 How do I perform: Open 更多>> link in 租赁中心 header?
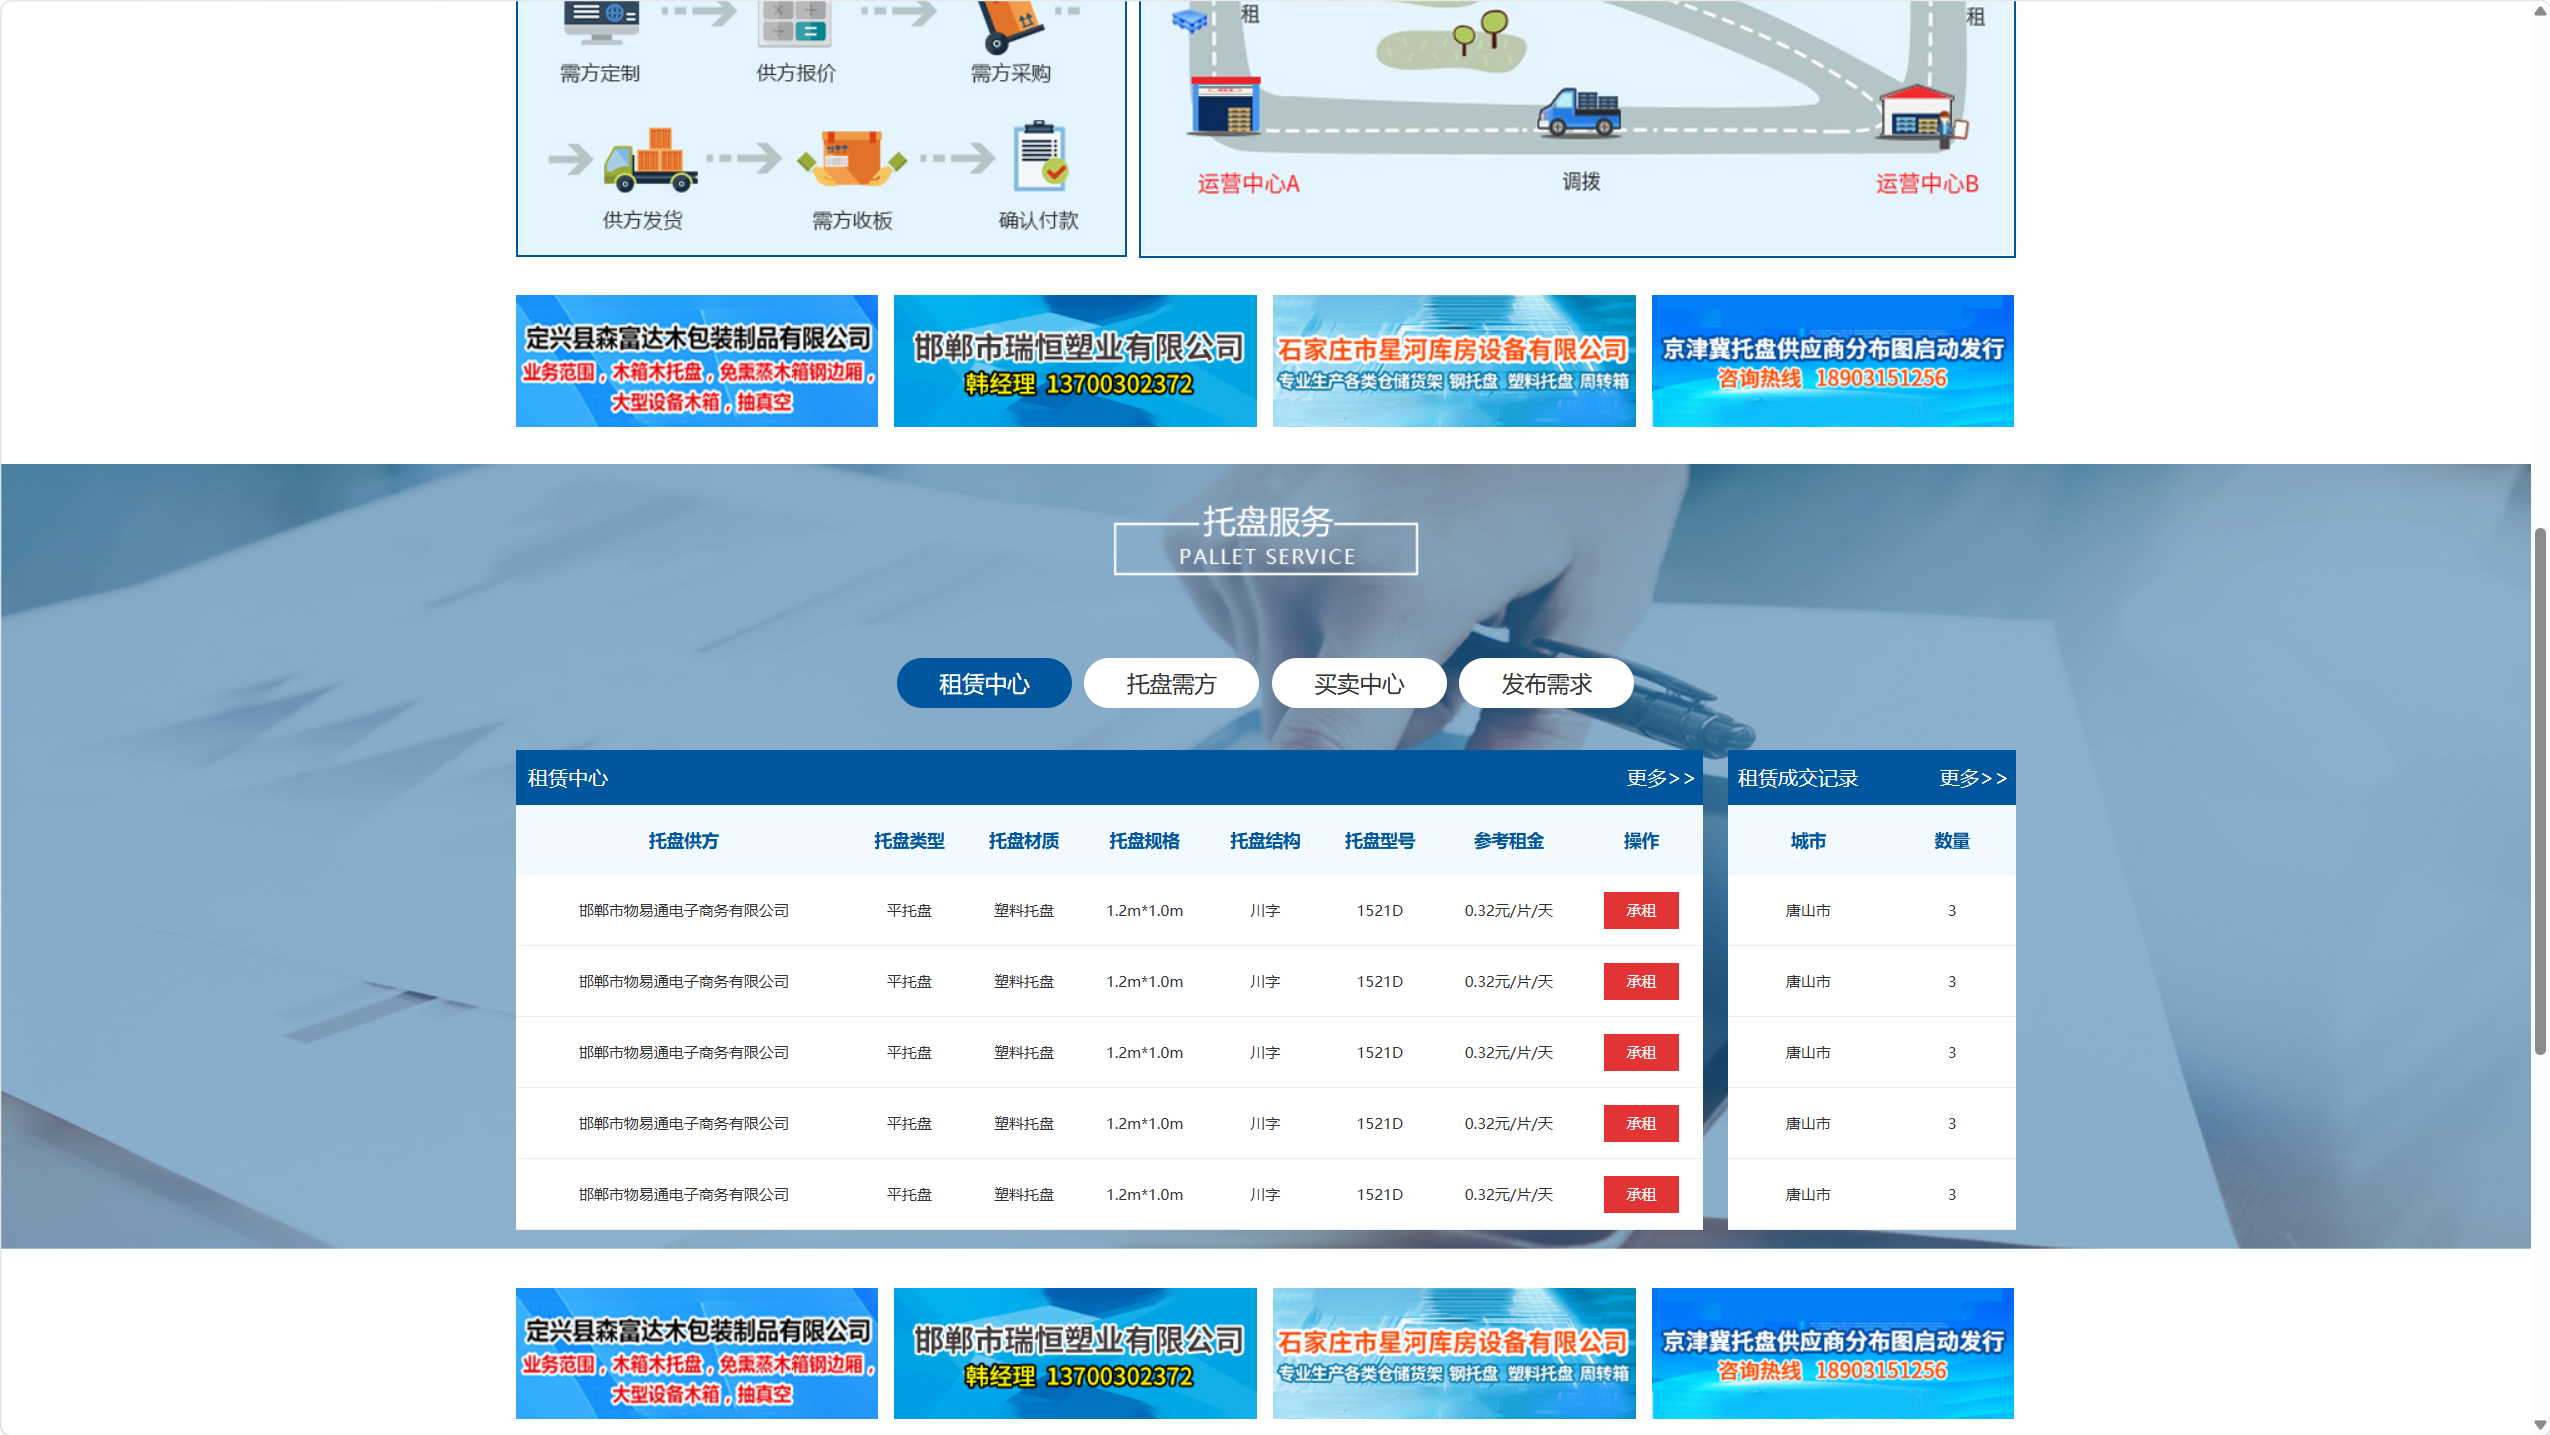1659,778
